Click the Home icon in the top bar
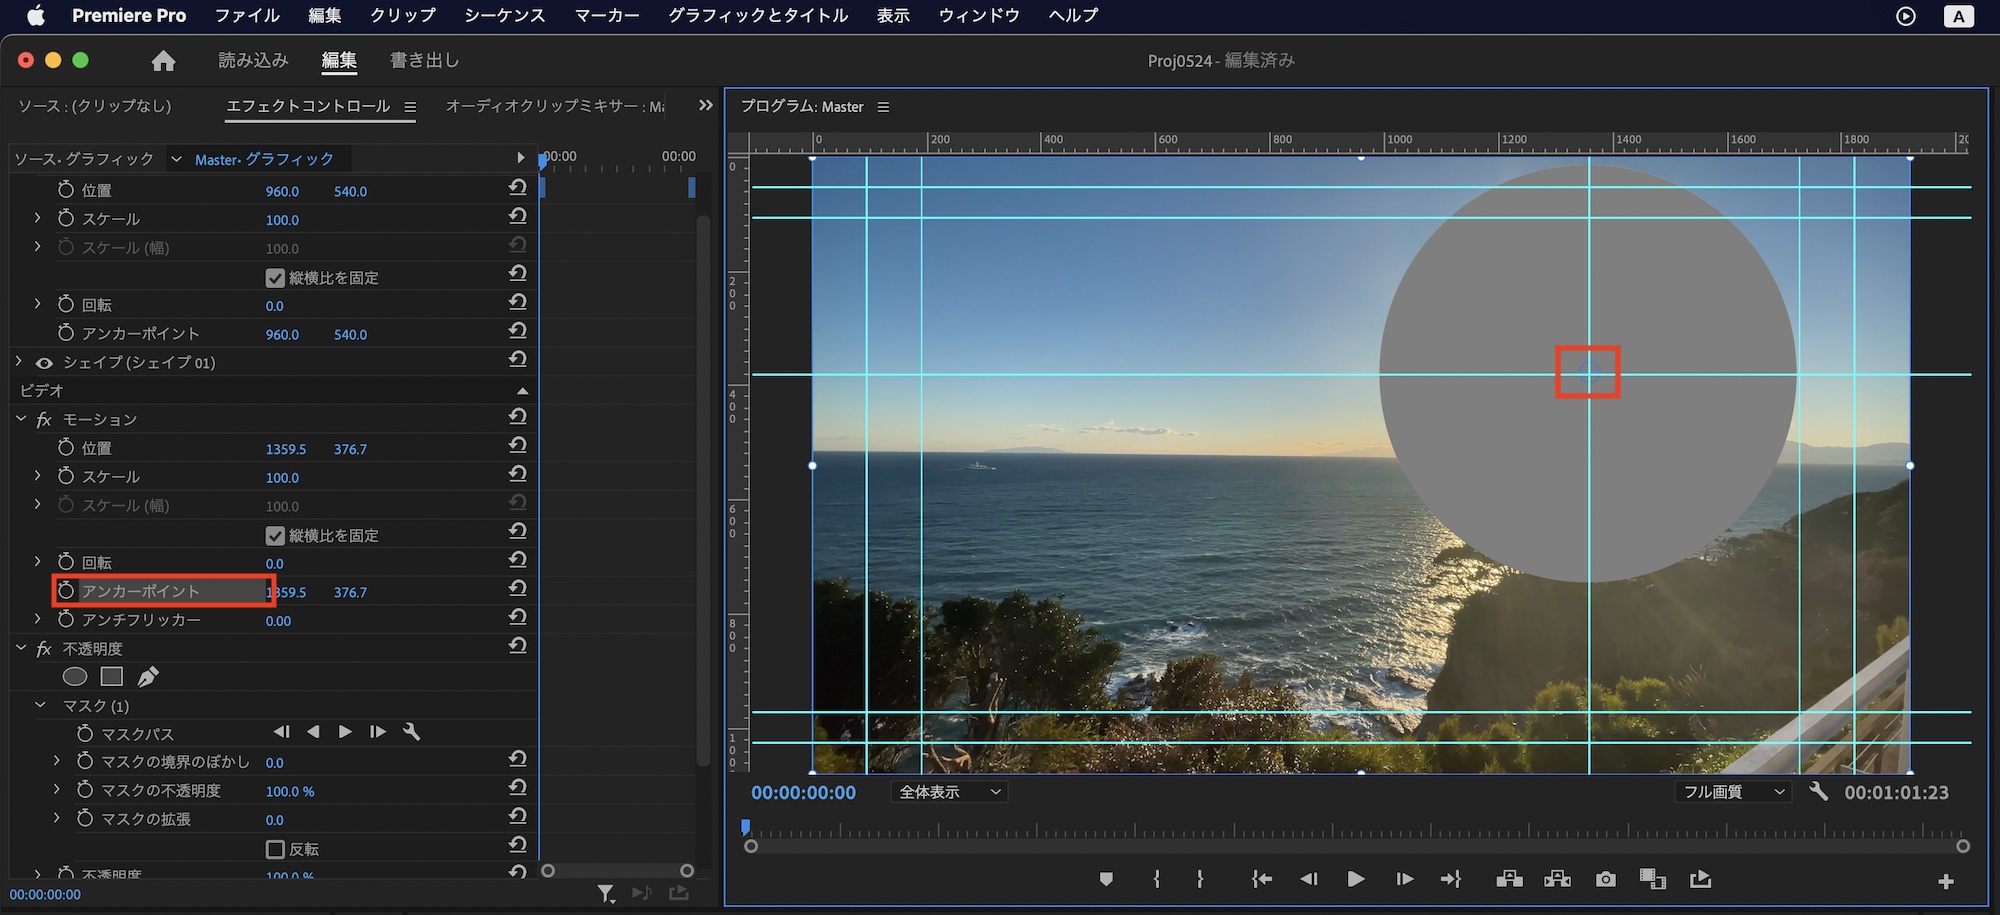2000x915 pixels. coord(163,61)
